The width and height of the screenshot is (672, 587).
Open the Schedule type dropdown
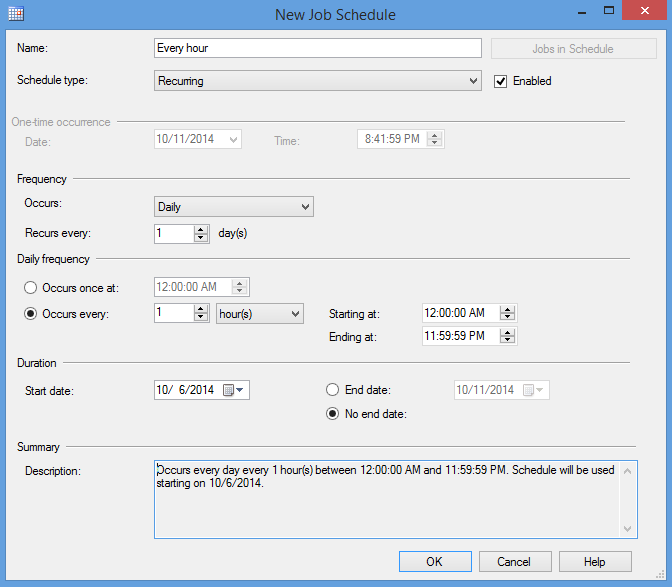click(474, 81)
